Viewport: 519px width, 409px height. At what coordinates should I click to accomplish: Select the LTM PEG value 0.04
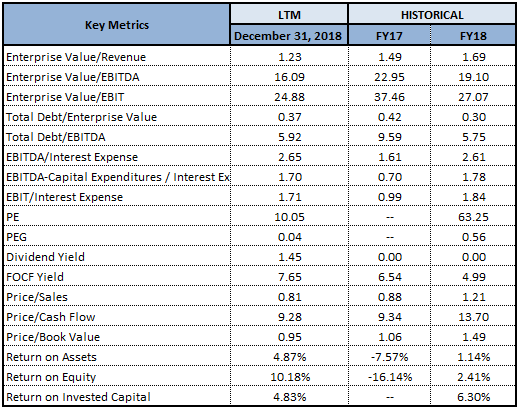click(289, 237)
